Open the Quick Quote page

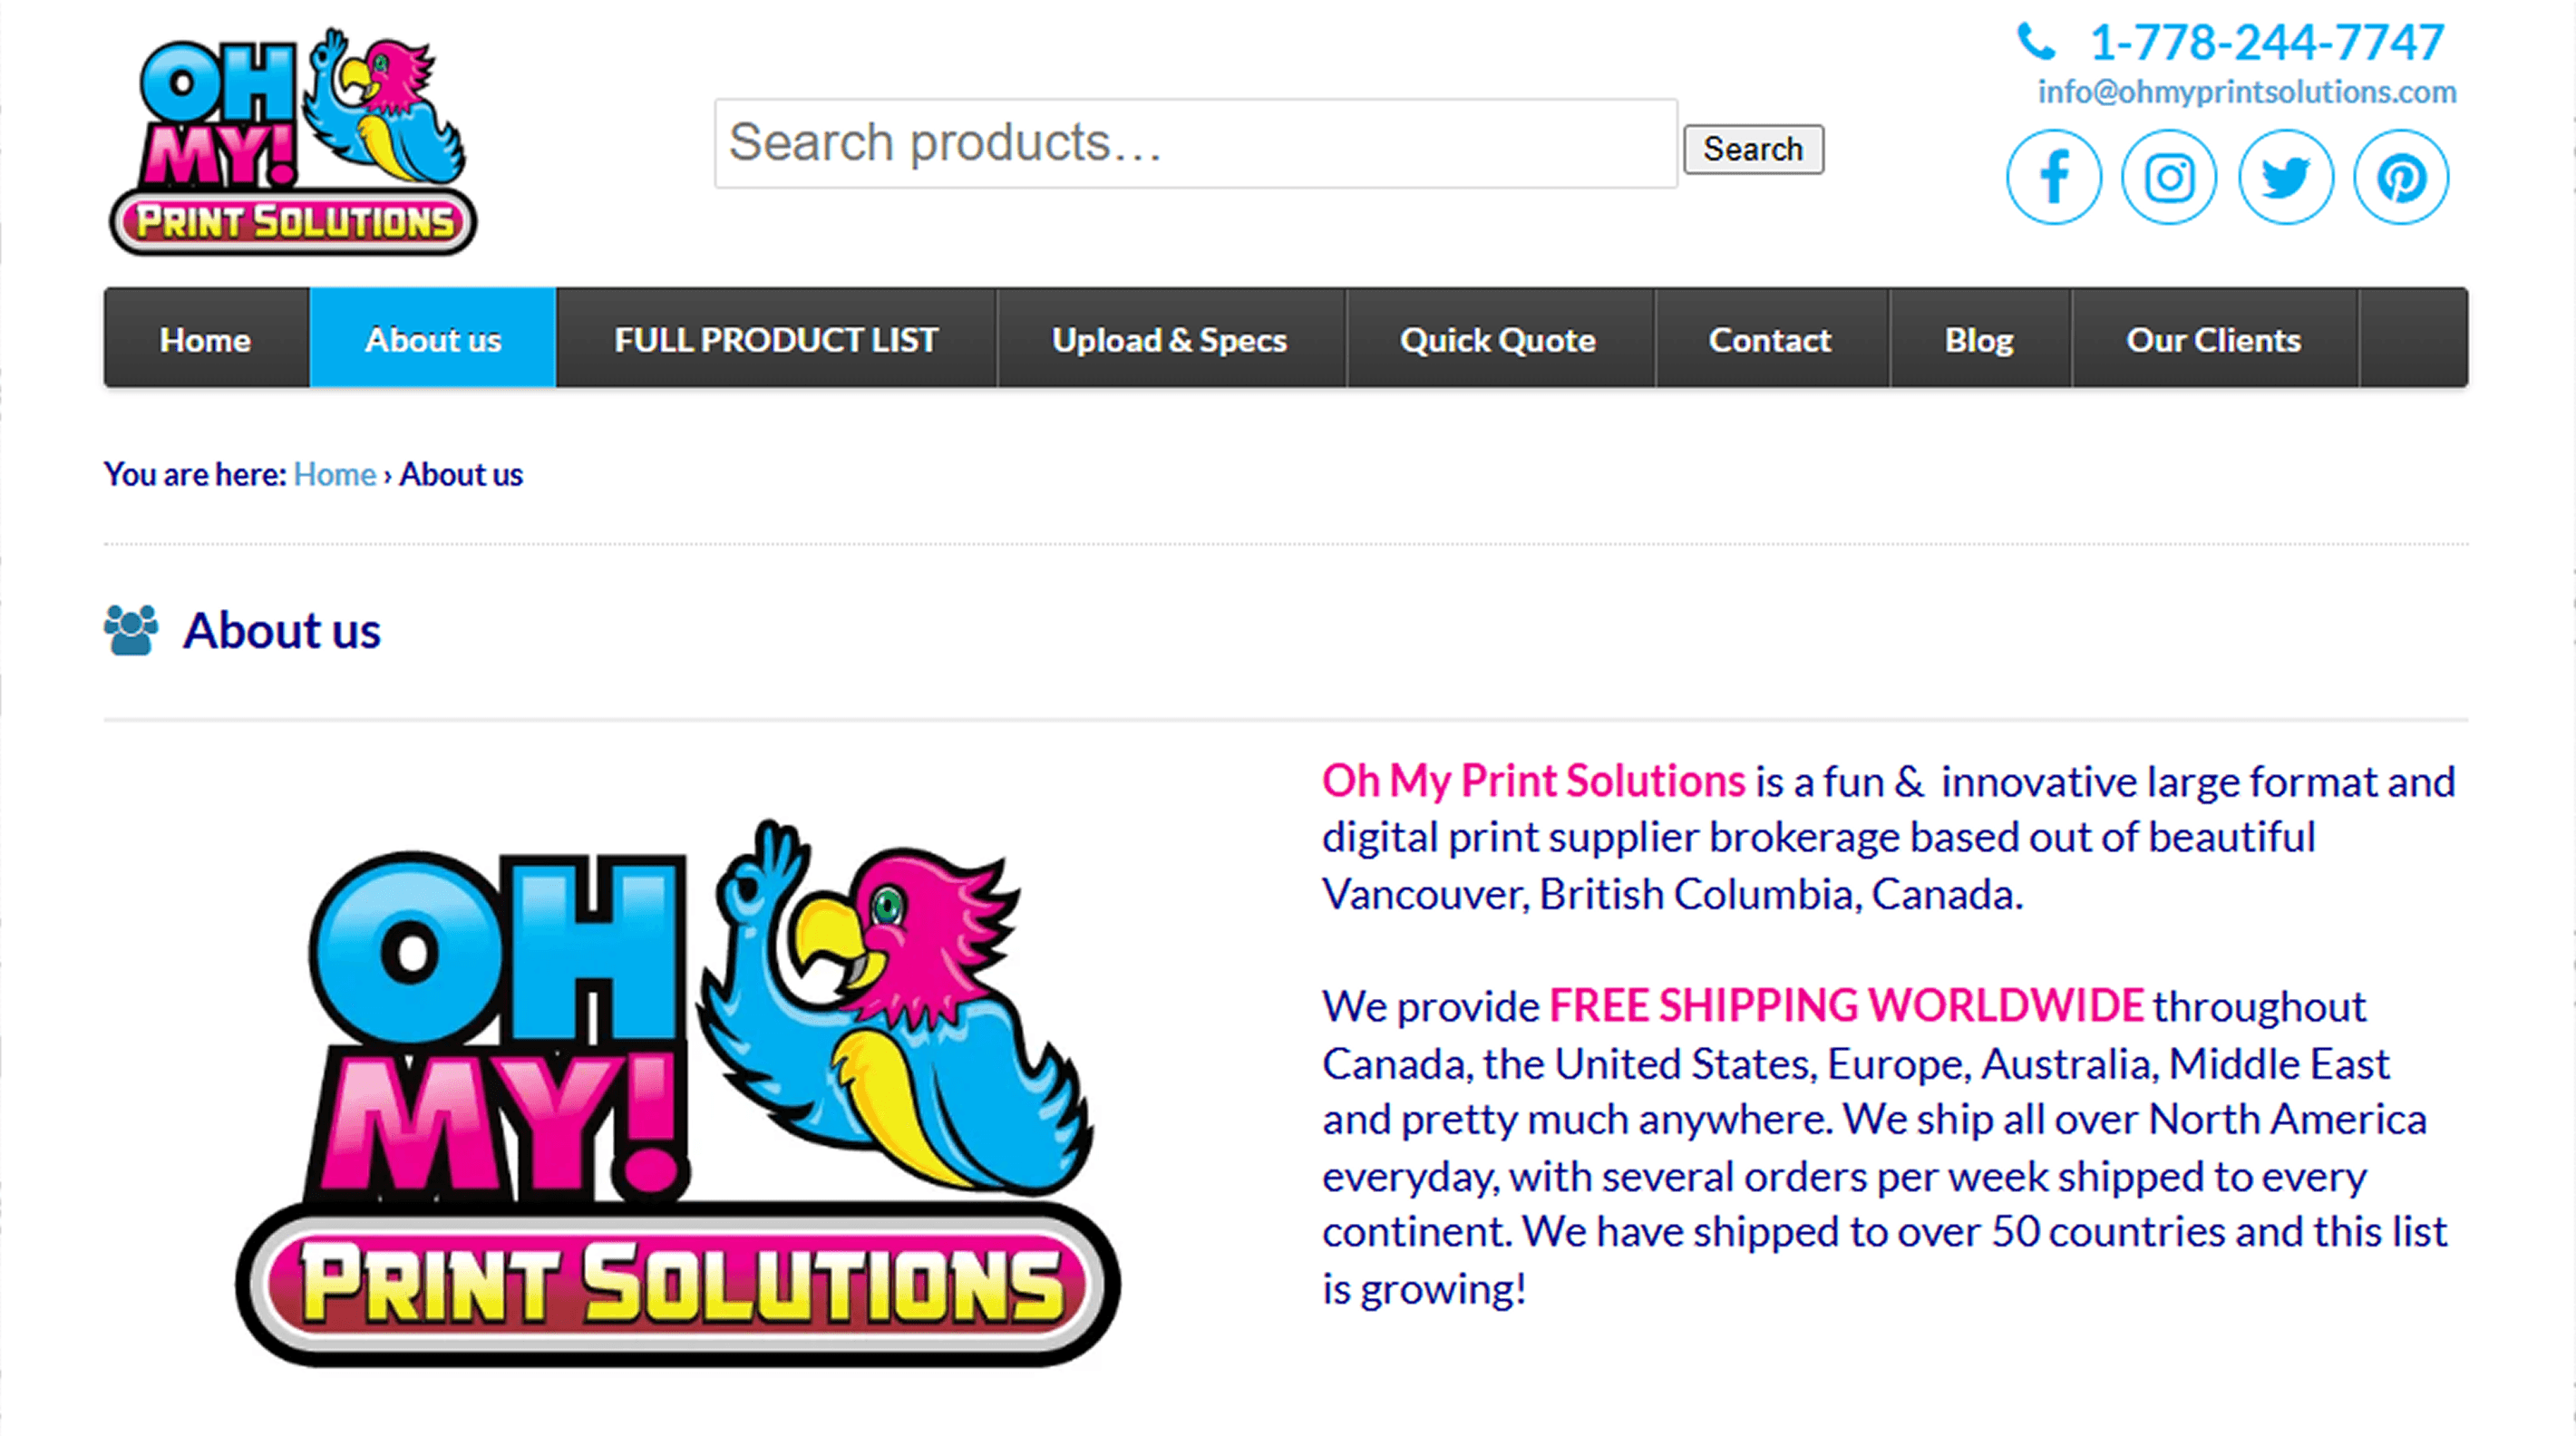click(x=1498, y=338)
